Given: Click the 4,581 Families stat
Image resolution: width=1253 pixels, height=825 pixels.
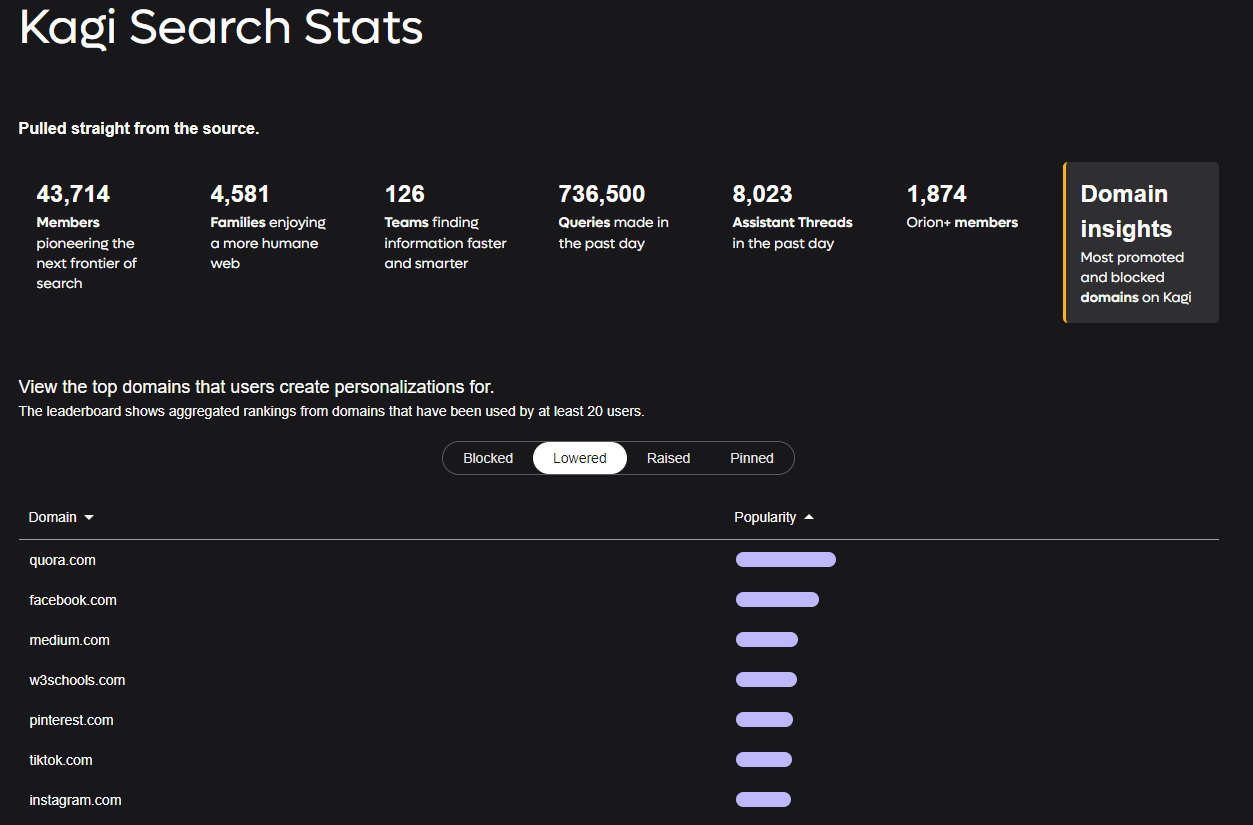Looking at the screenshot, I should 269,227.
